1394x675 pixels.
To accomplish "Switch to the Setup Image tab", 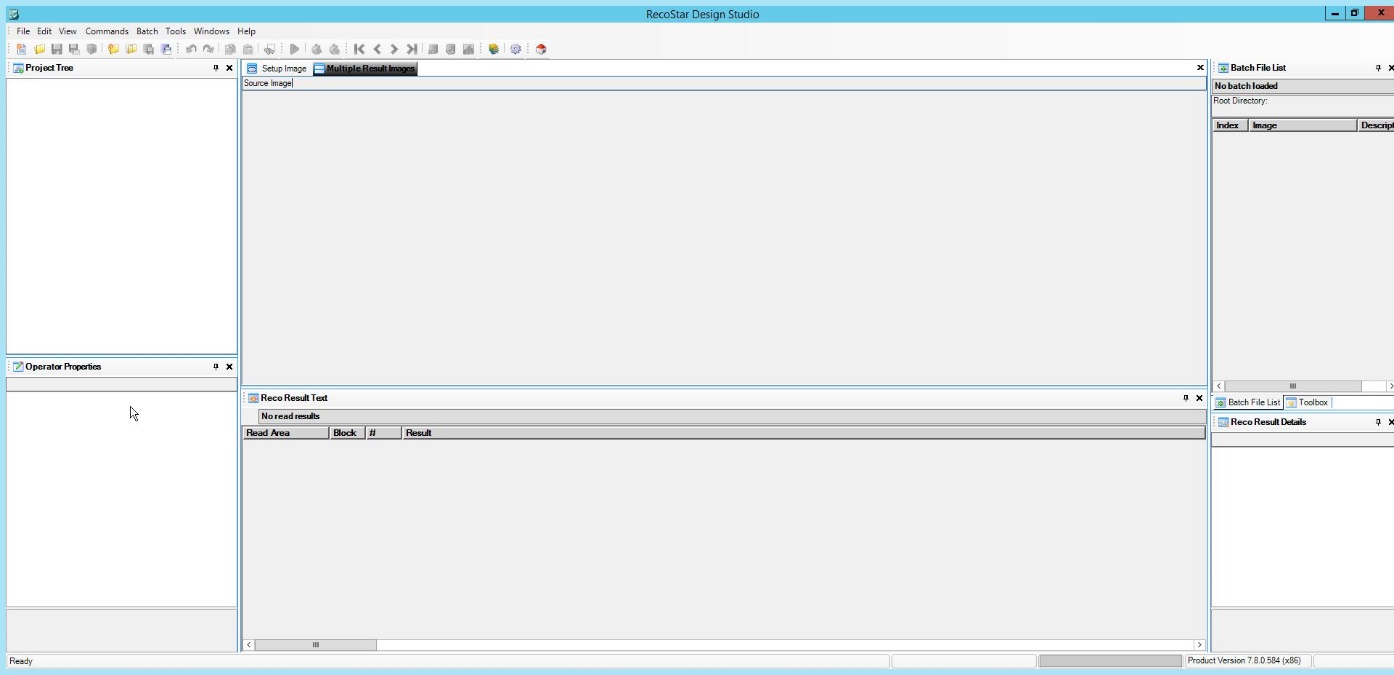I will pos(277,69).
